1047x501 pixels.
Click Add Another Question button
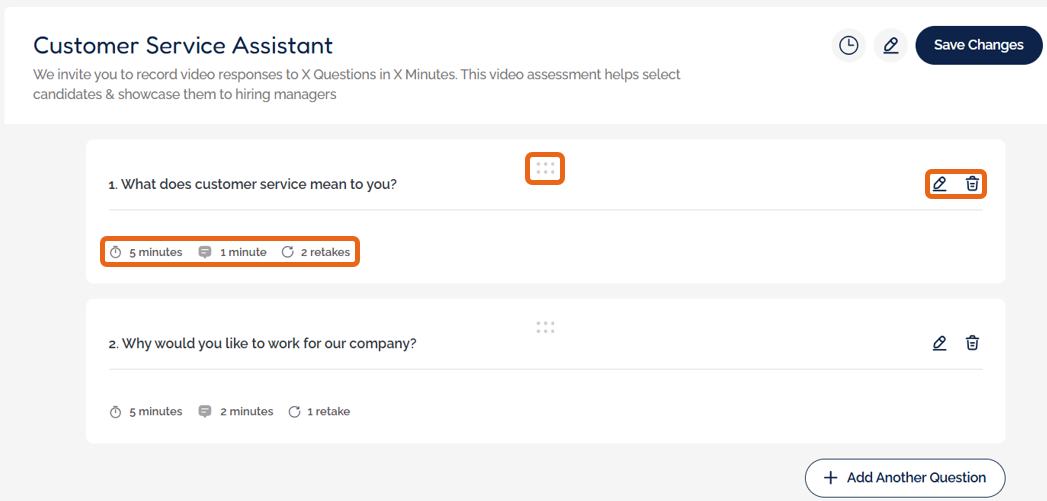point(905,478)
